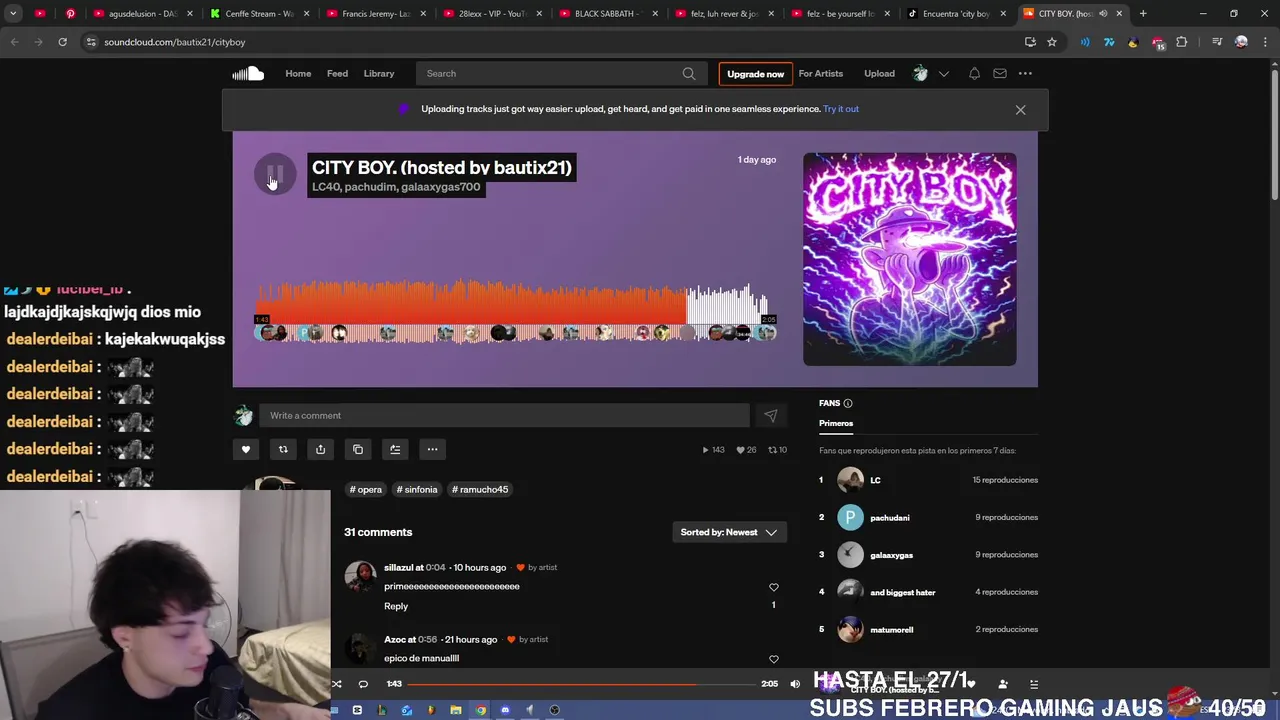Open the browser media control icon
This screenshot has width=1280, height=720.
coord(1217,42)
